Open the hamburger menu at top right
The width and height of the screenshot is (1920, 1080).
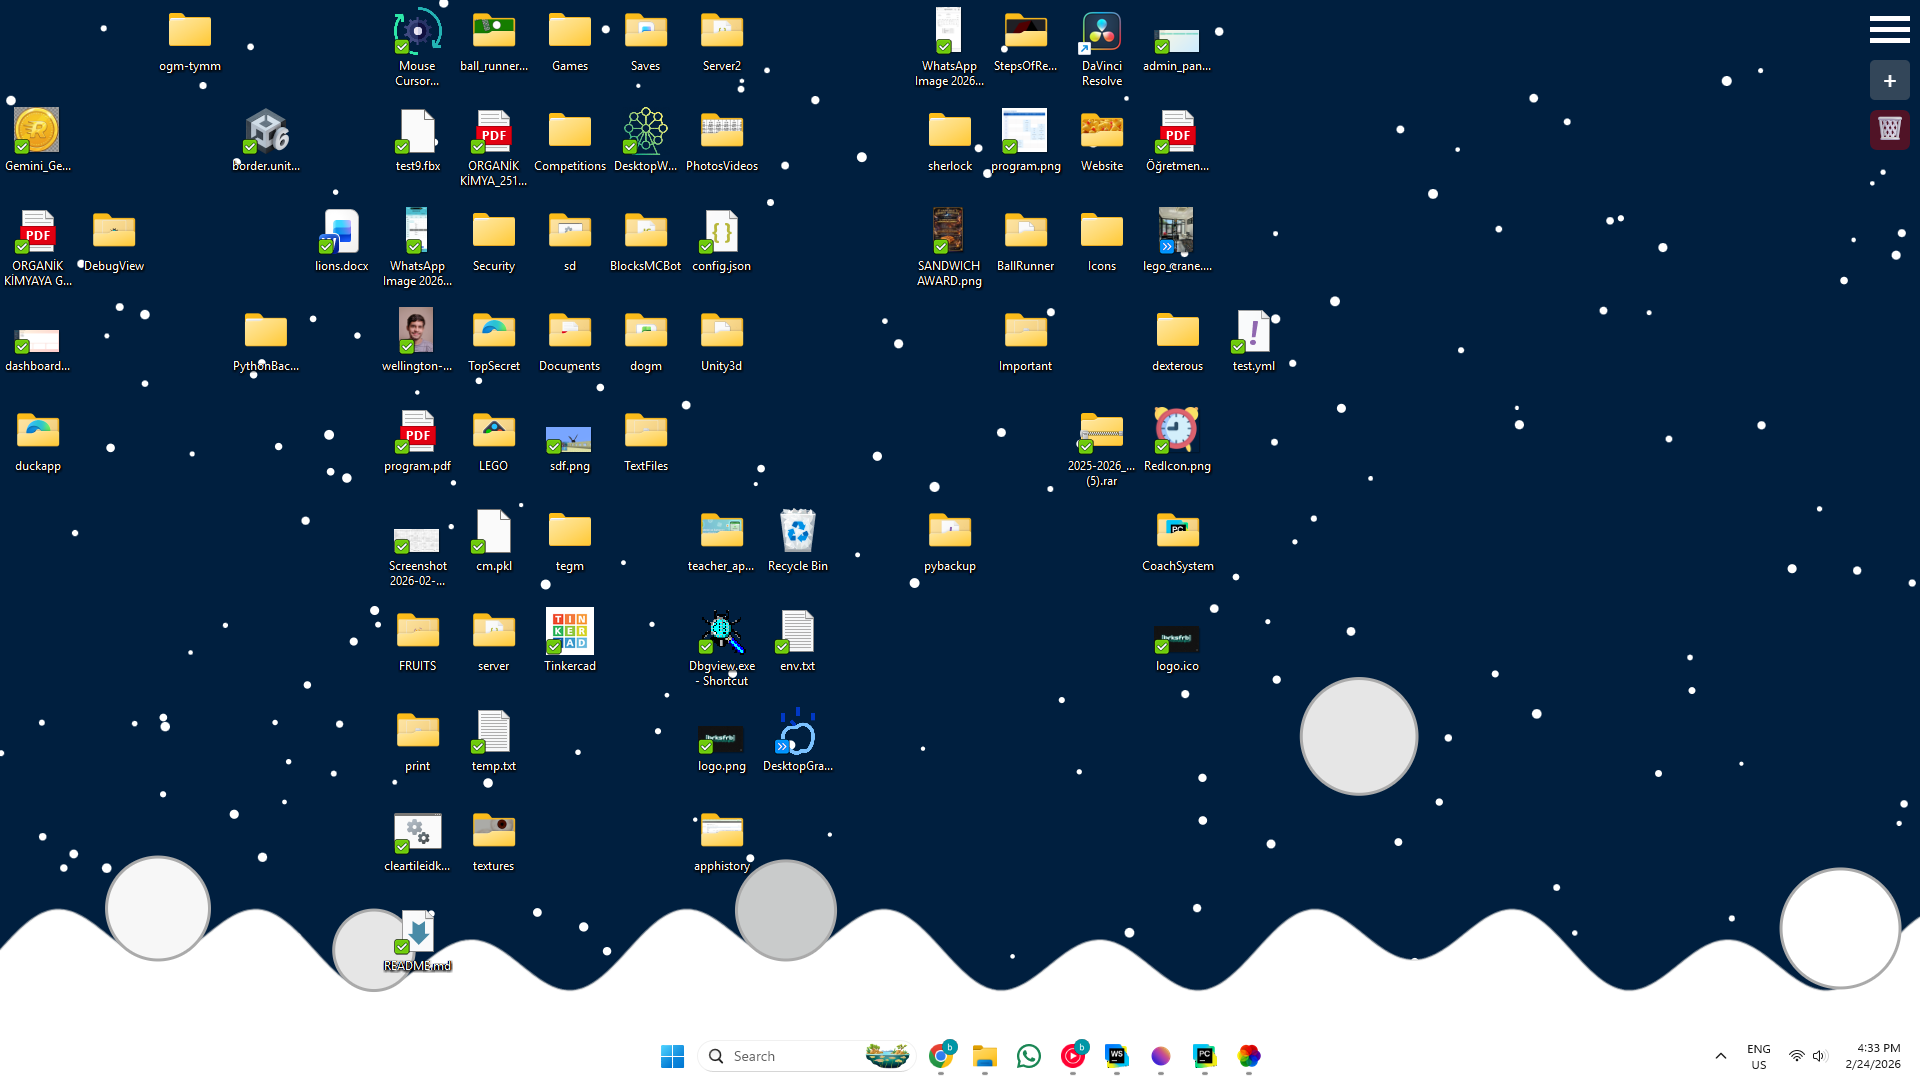point(1889,29)
